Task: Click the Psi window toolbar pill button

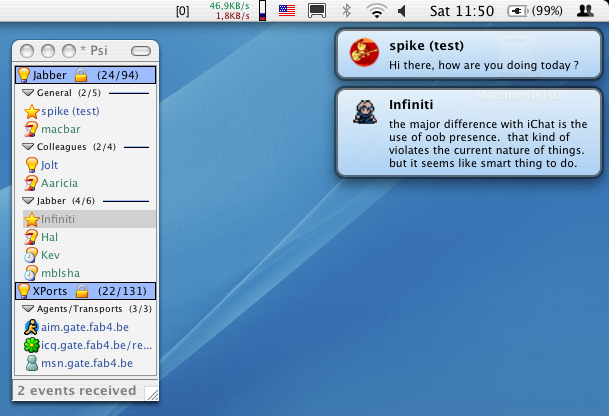Action: point(141,51)
